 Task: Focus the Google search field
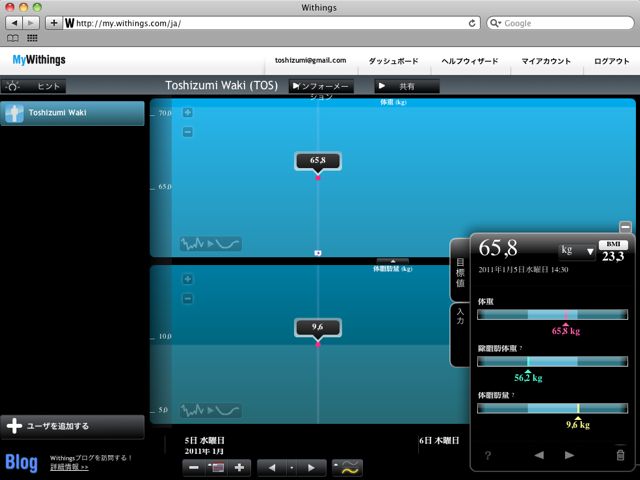(x=560, y=23)
